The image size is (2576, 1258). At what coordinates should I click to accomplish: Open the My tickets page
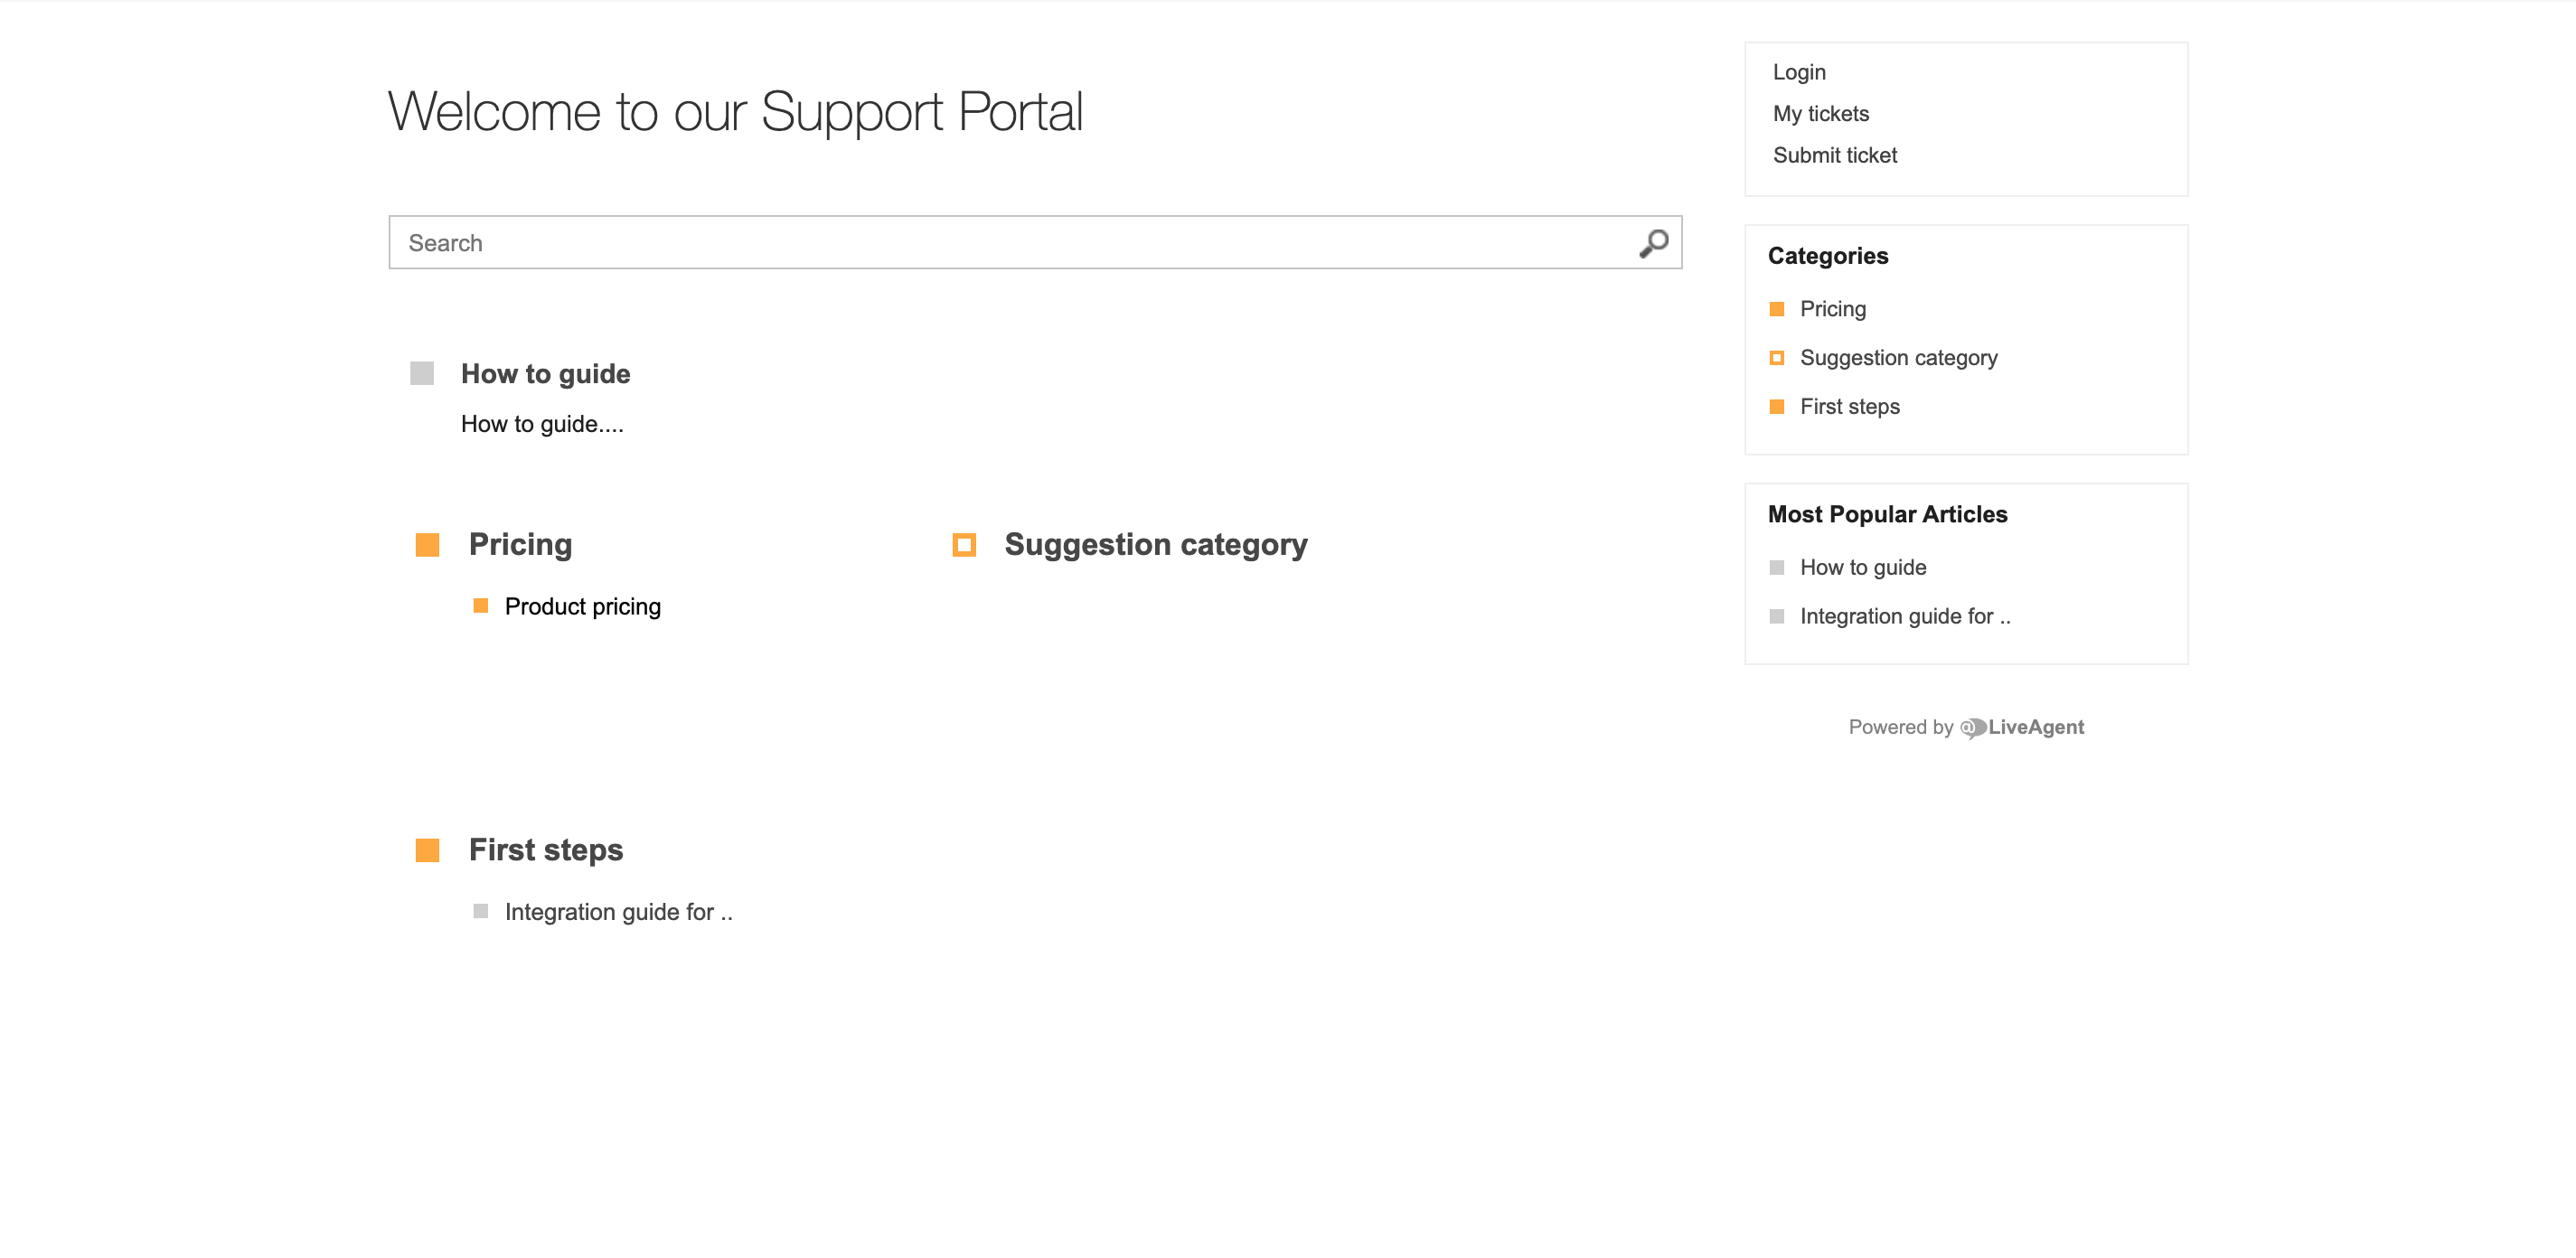click(1820, 113)
